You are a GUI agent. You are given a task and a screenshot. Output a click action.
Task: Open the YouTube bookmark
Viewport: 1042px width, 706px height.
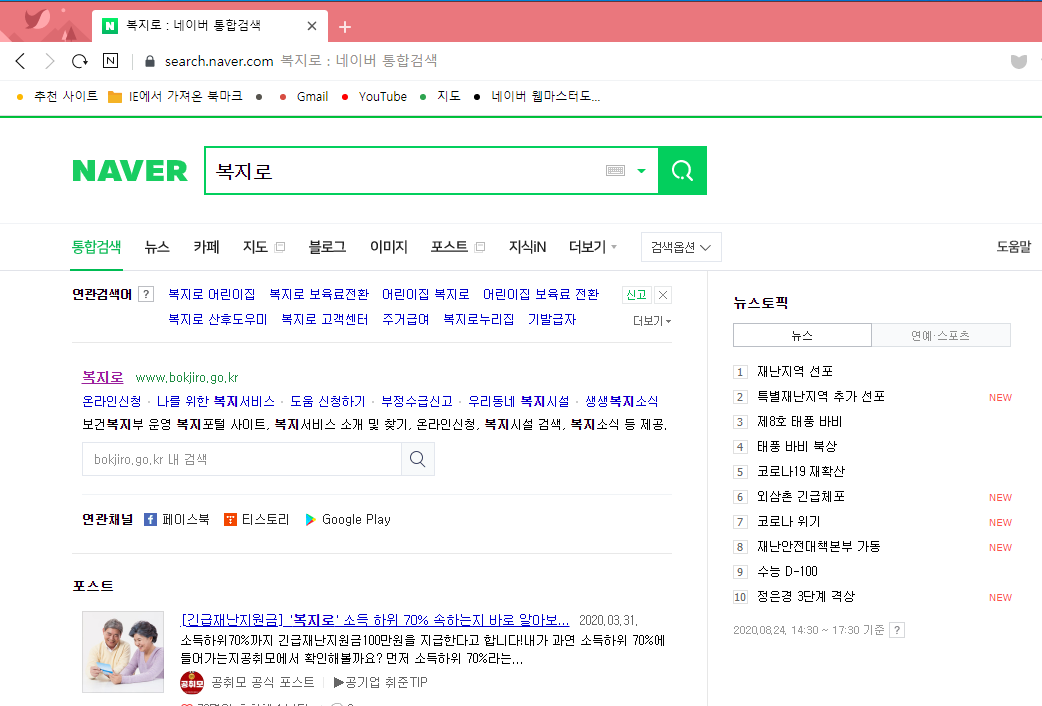coord(374,96)
